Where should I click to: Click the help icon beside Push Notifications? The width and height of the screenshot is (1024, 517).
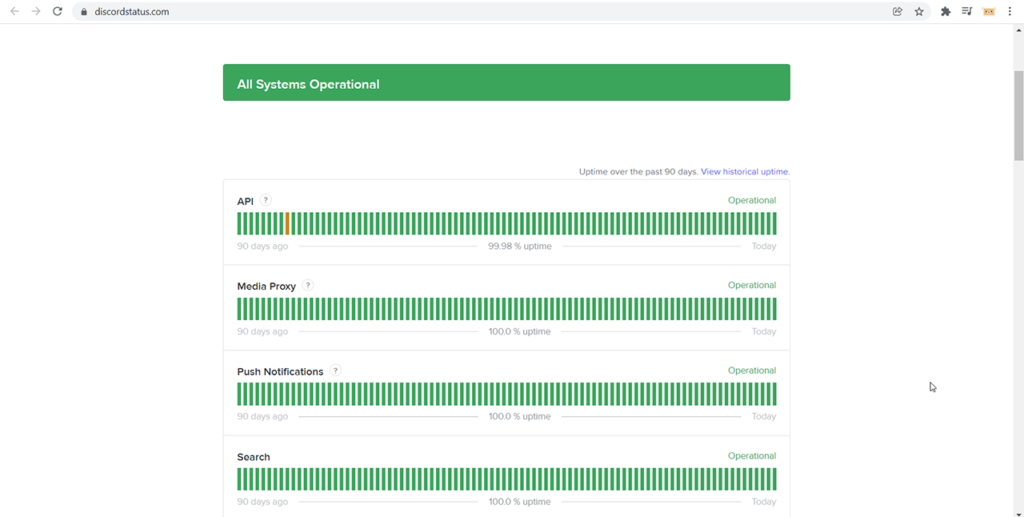tap(335, 371)
